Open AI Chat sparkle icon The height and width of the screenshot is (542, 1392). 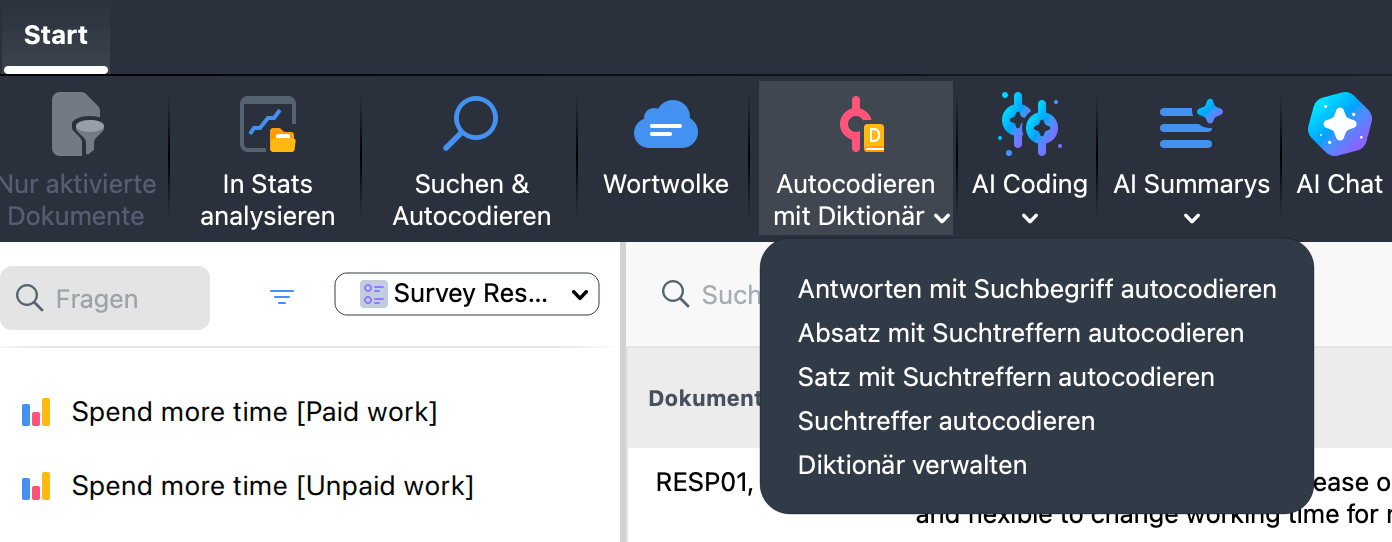1339,124
